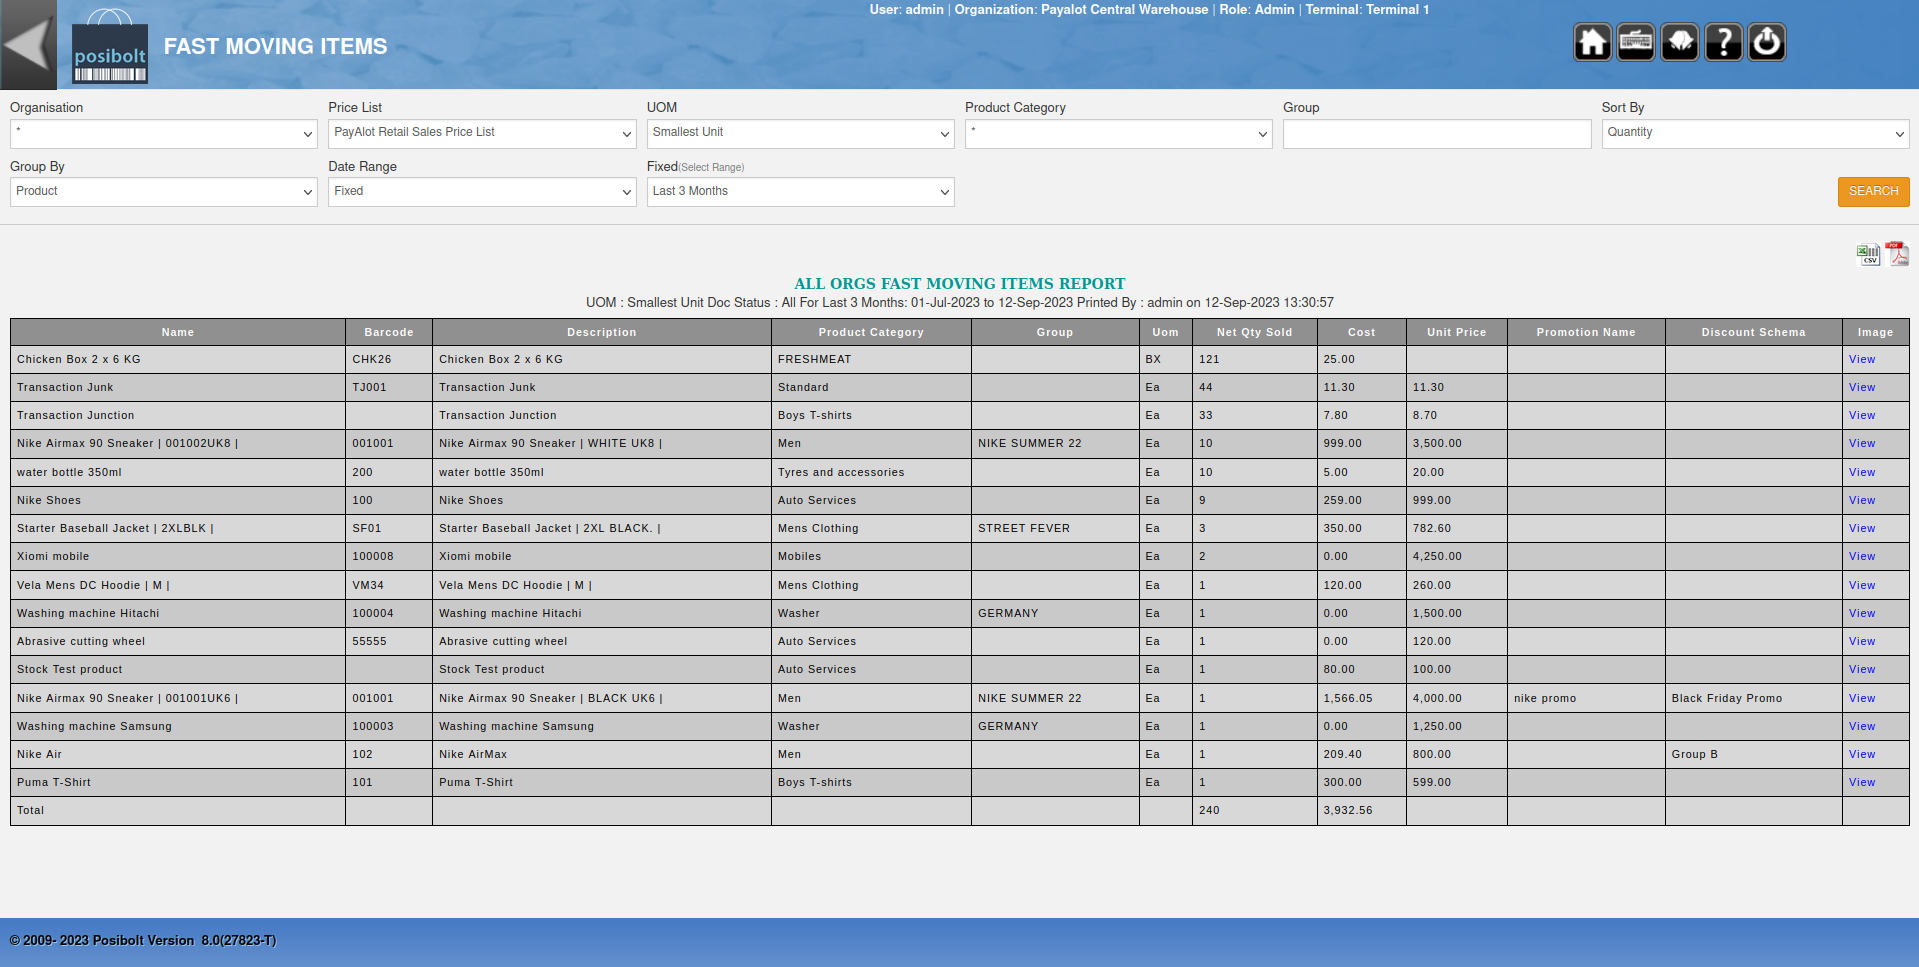Click the STREET FEVER group cell
Viewport: 1919px width, 967px height.
1055,529
